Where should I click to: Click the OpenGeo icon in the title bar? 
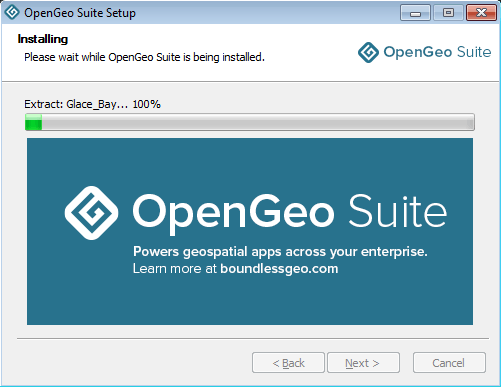(x=12, y=12)
